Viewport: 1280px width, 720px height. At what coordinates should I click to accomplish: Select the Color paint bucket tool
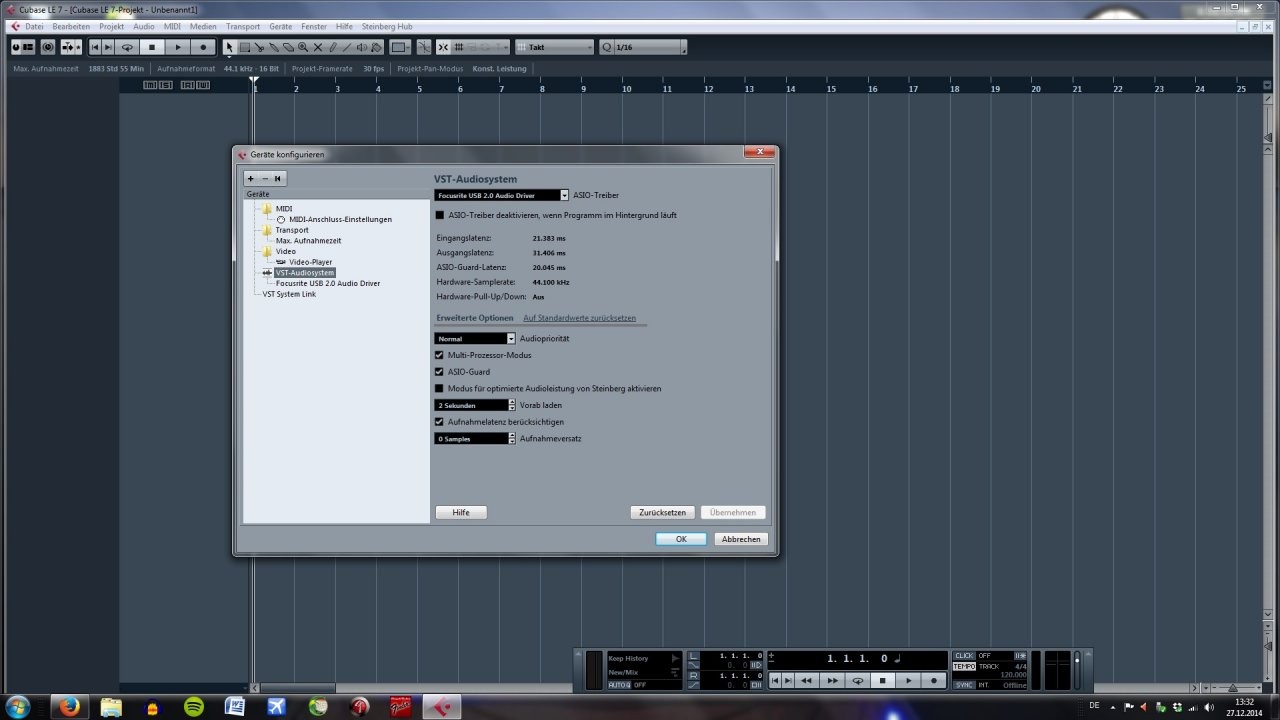pyautogui.click(x=377, y=47)
